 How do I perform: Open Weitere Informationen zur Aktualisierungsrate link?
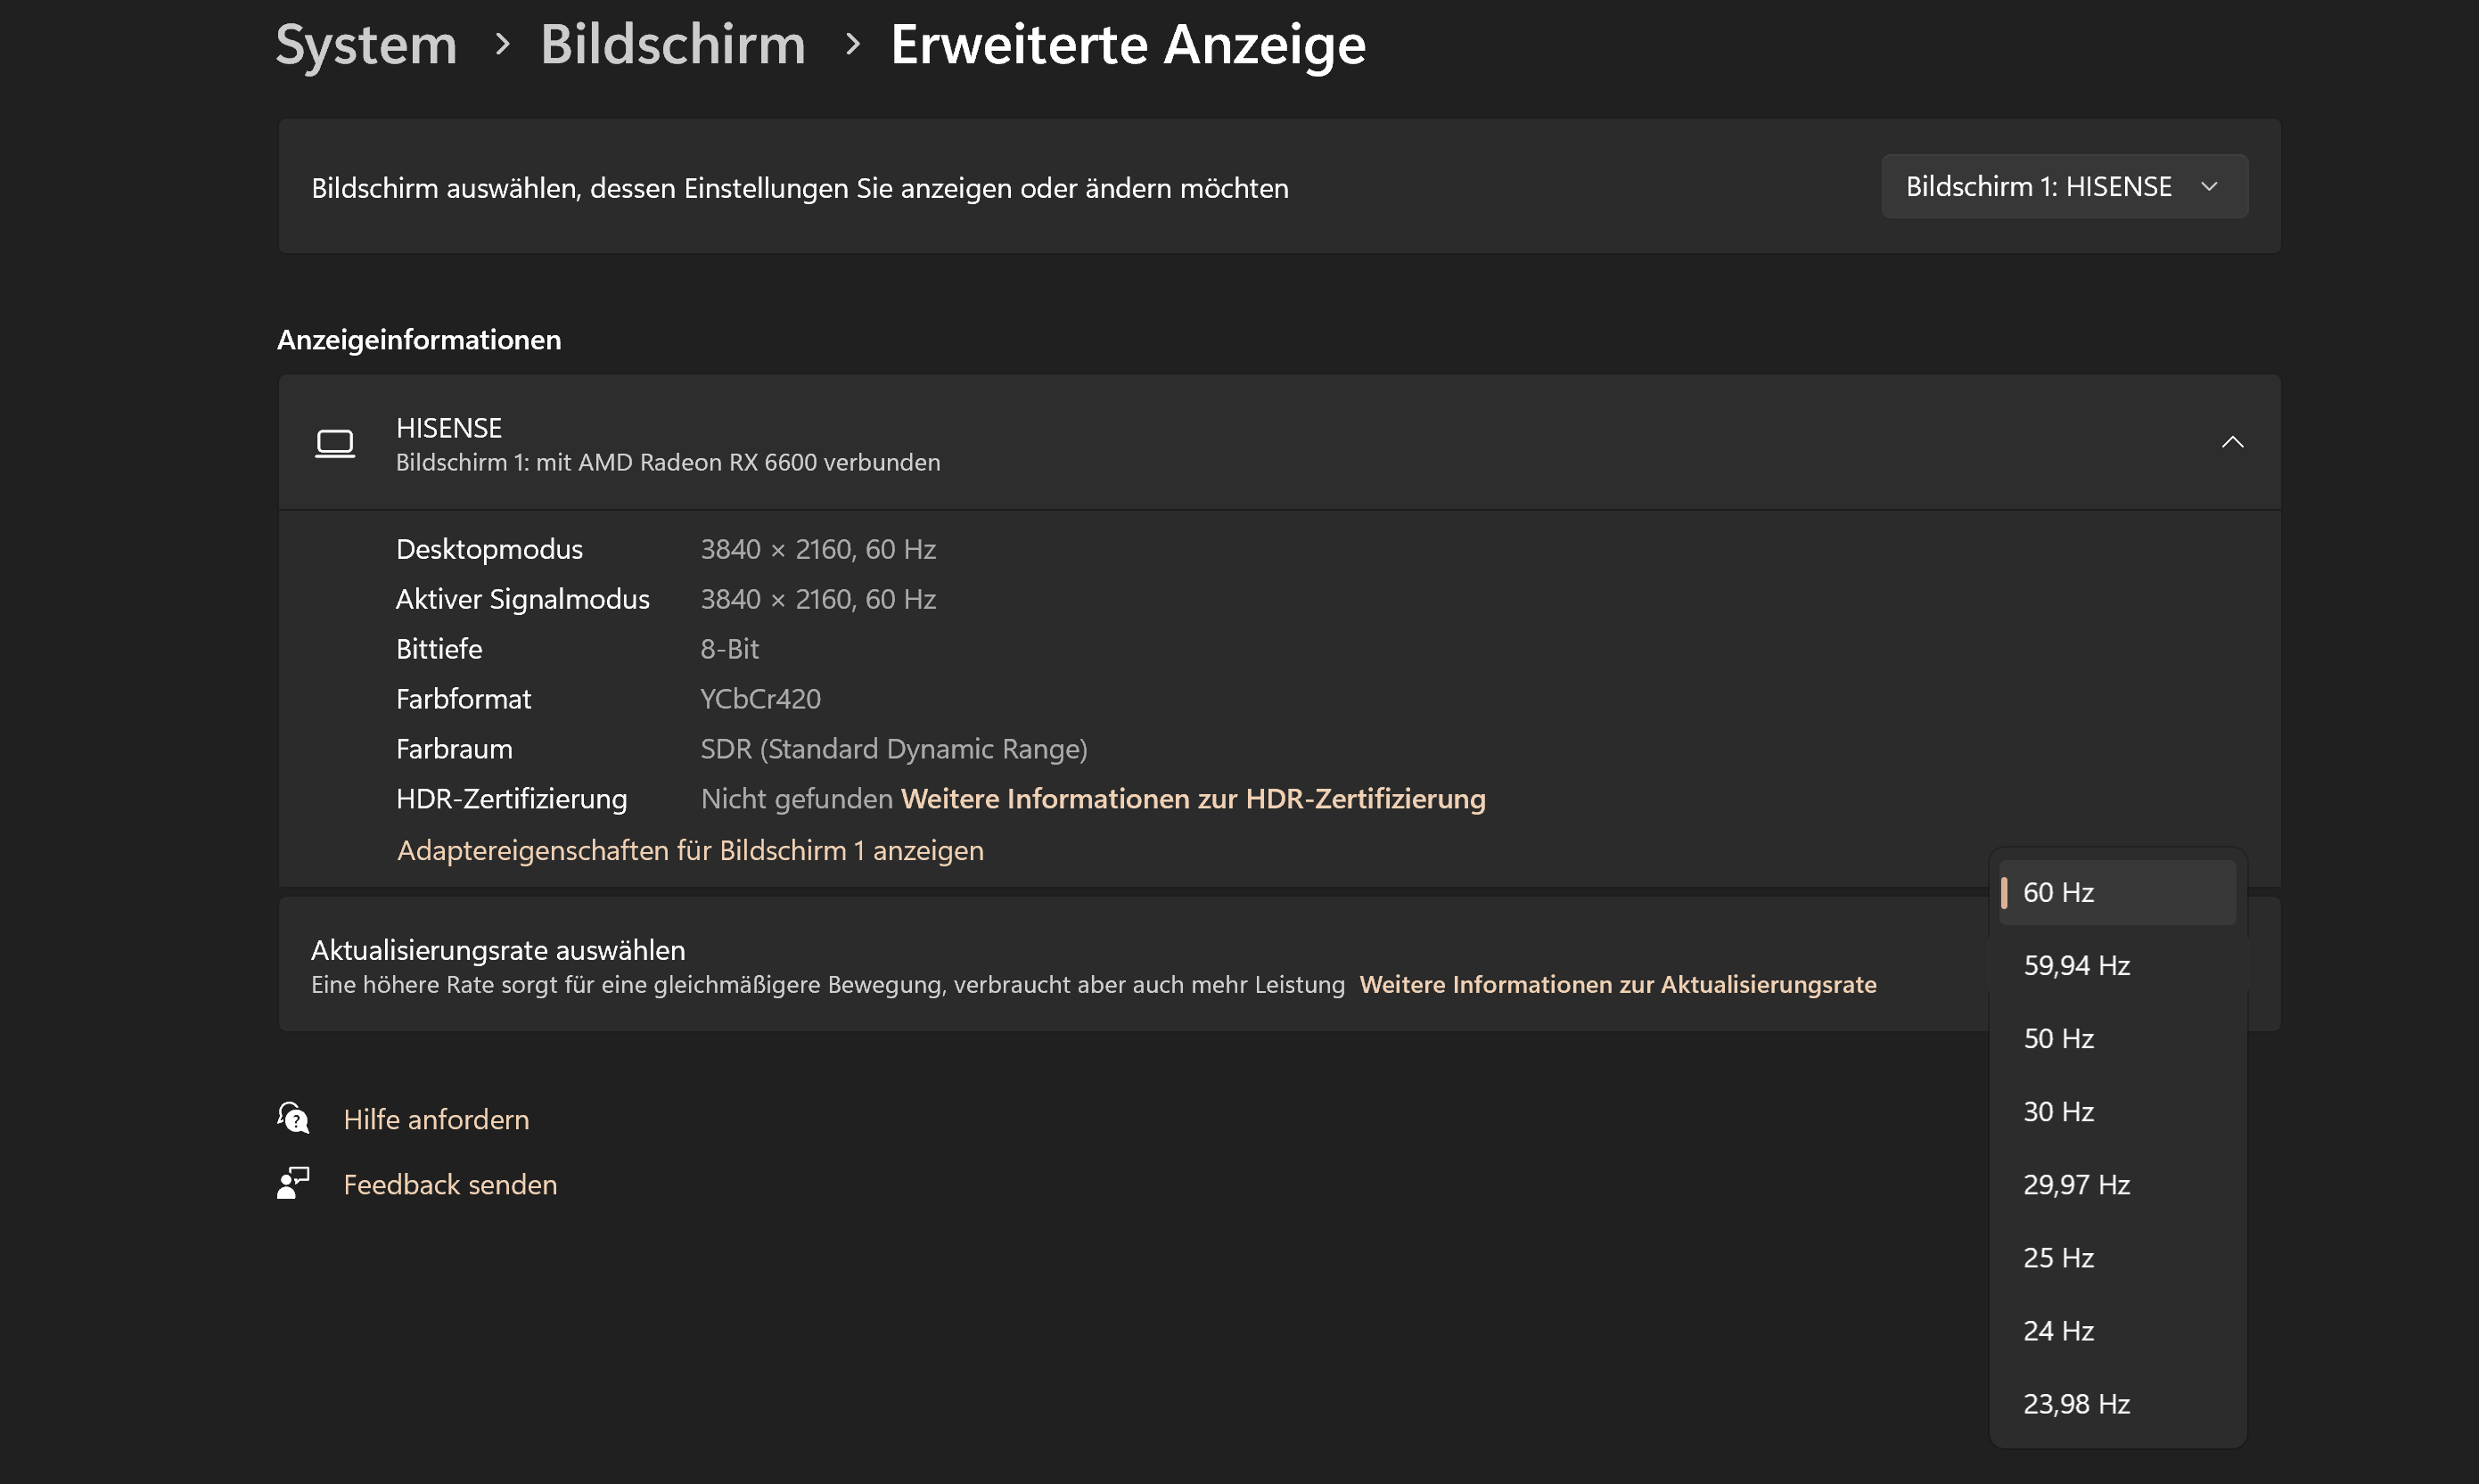click(1617, 984)
